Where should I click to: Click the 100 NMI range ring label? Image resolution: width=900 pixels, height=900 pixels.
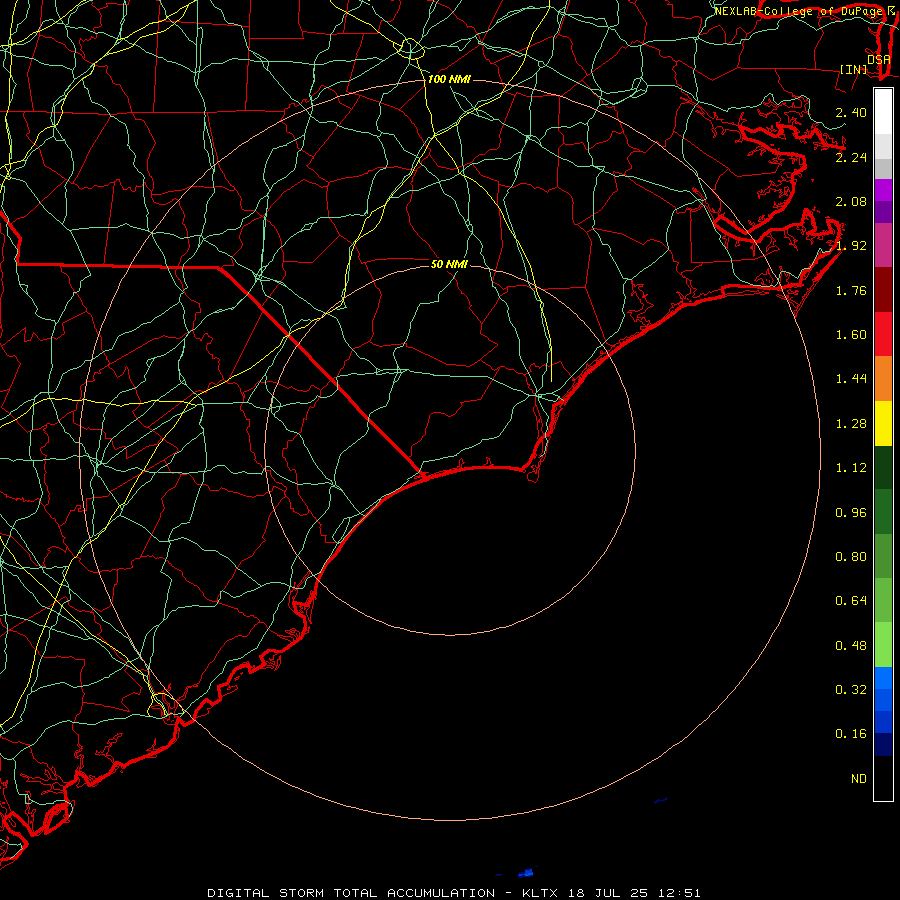pyautogui.click(x=449, y=79)
